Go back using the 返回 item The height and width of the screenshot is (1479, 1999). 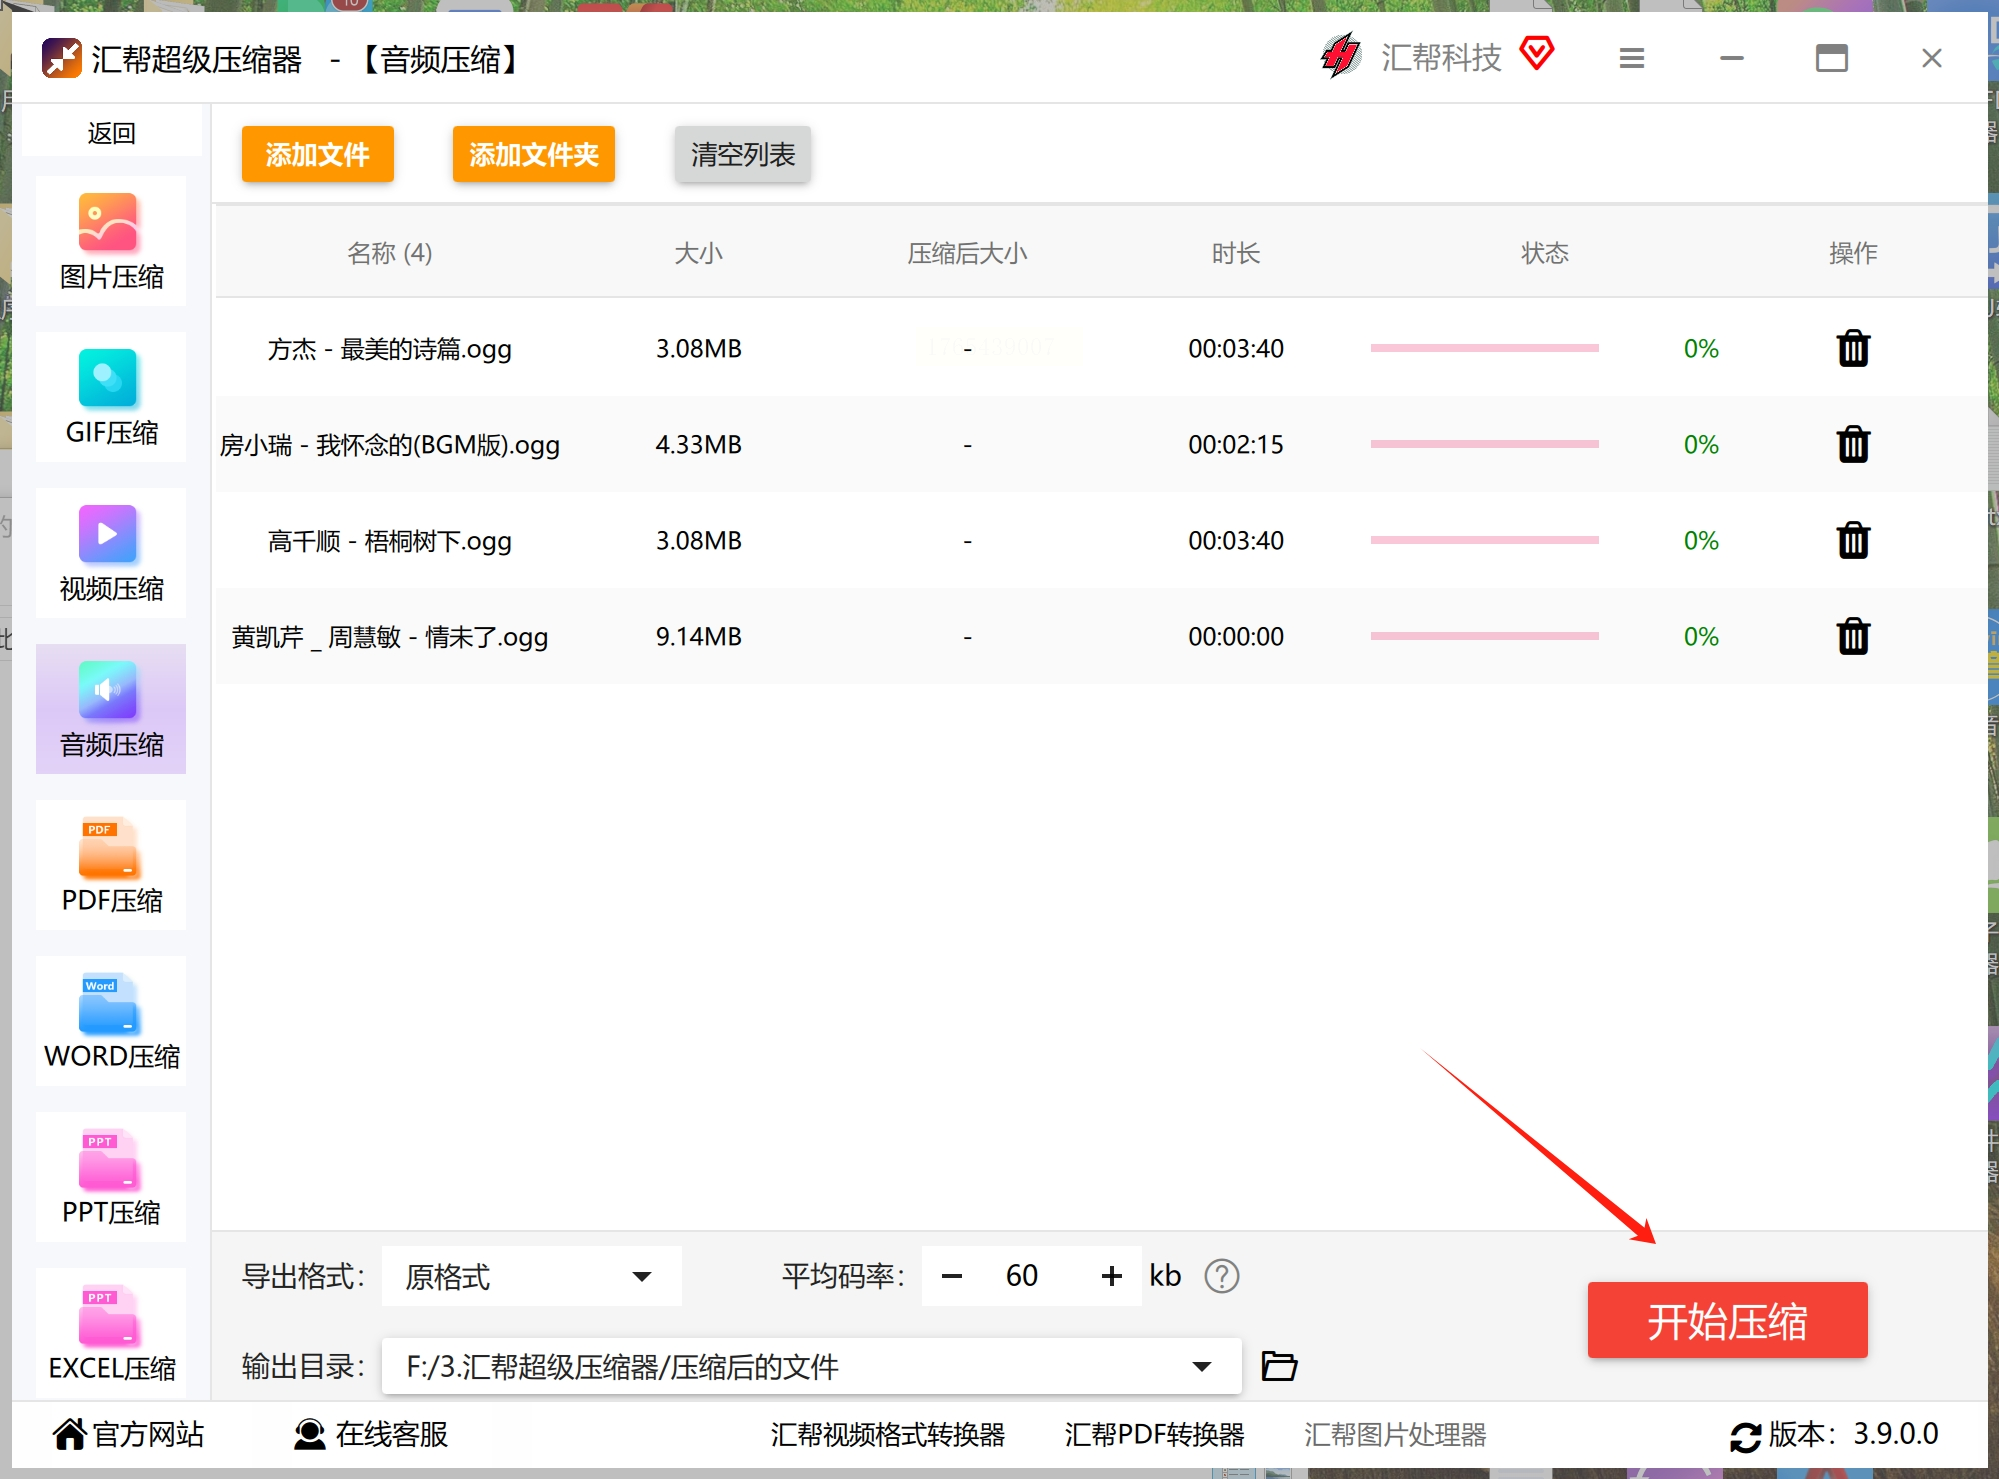(x=110, y=133)
